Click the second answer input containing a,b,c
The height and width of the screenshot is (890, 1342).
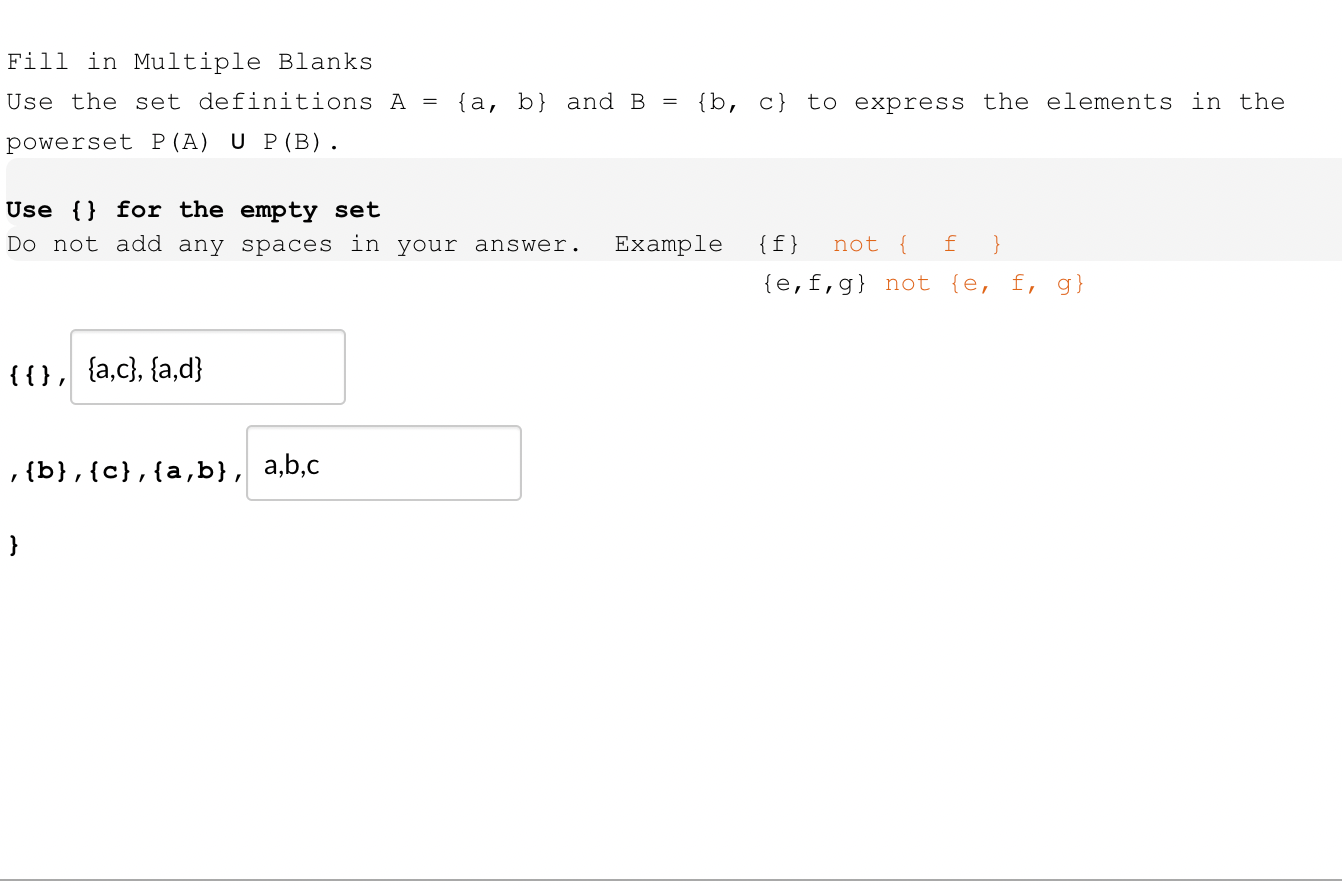coord(383,463)
